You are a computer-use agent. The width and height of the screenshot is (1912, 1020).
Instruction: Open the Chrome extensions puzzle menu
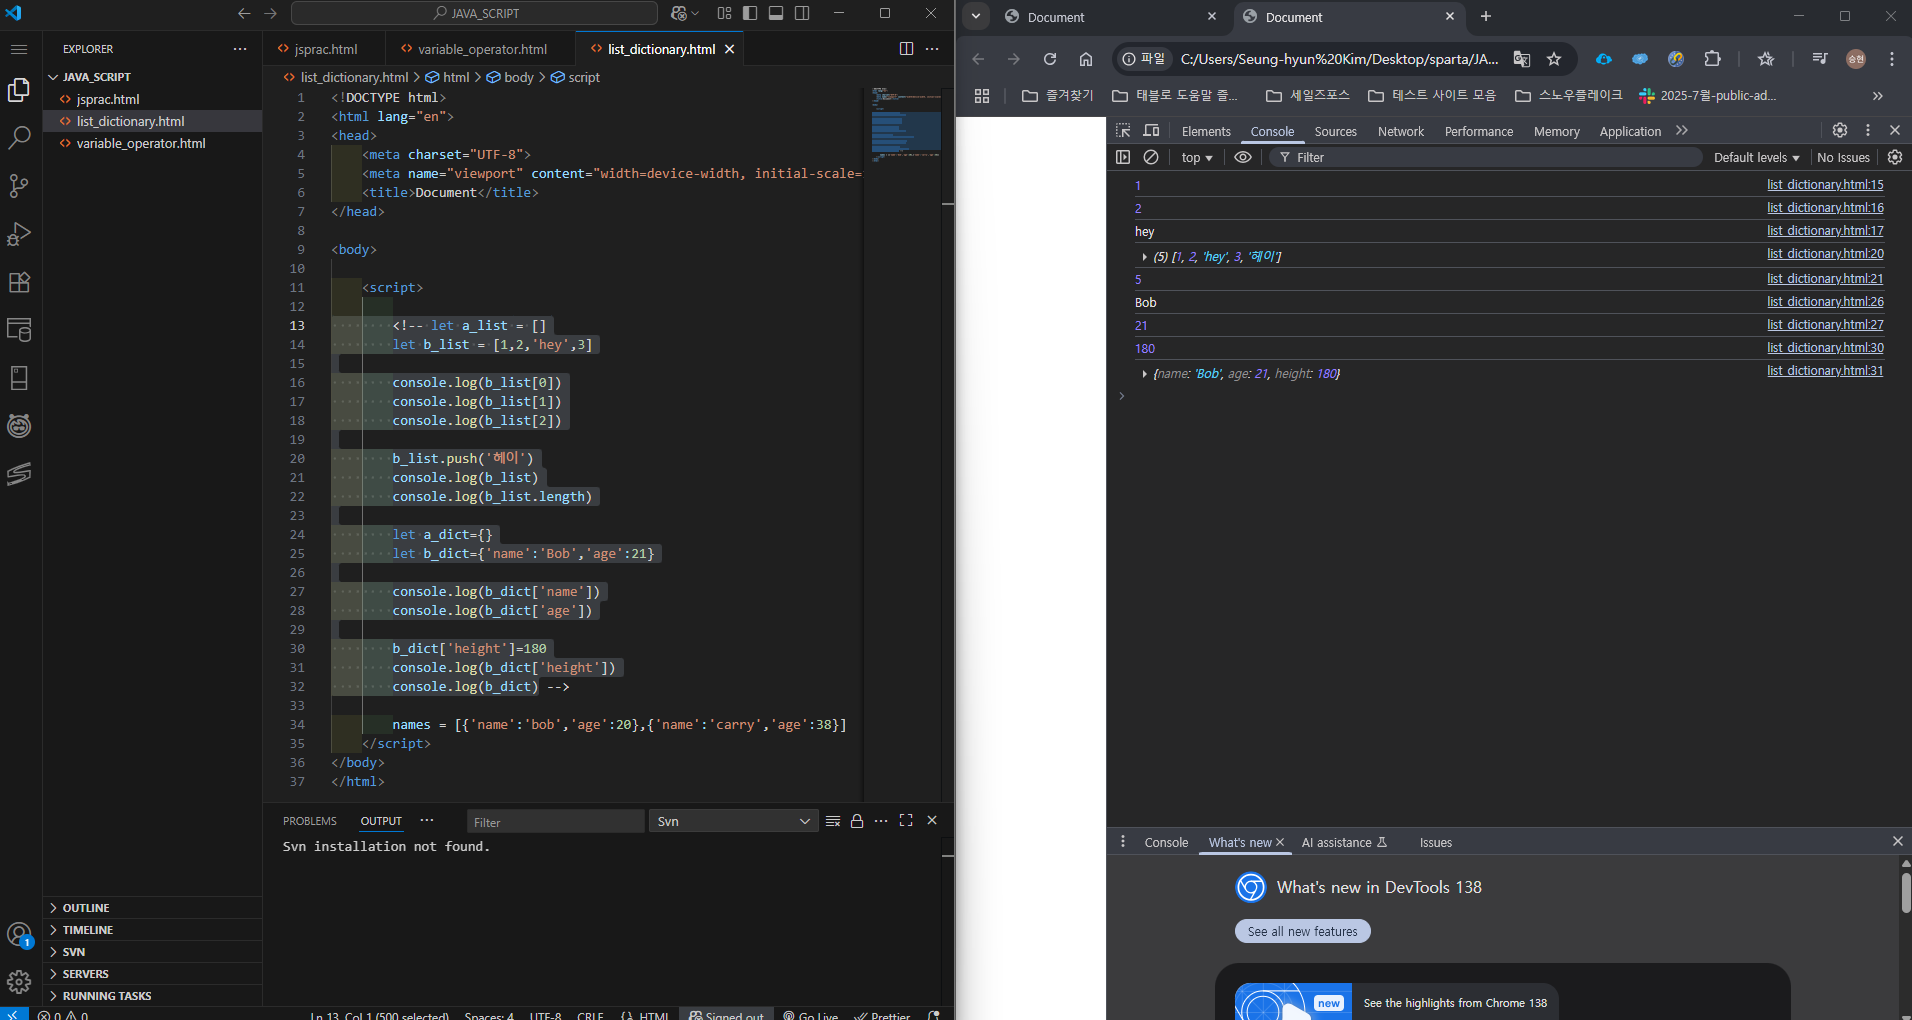click(1712, 59)
